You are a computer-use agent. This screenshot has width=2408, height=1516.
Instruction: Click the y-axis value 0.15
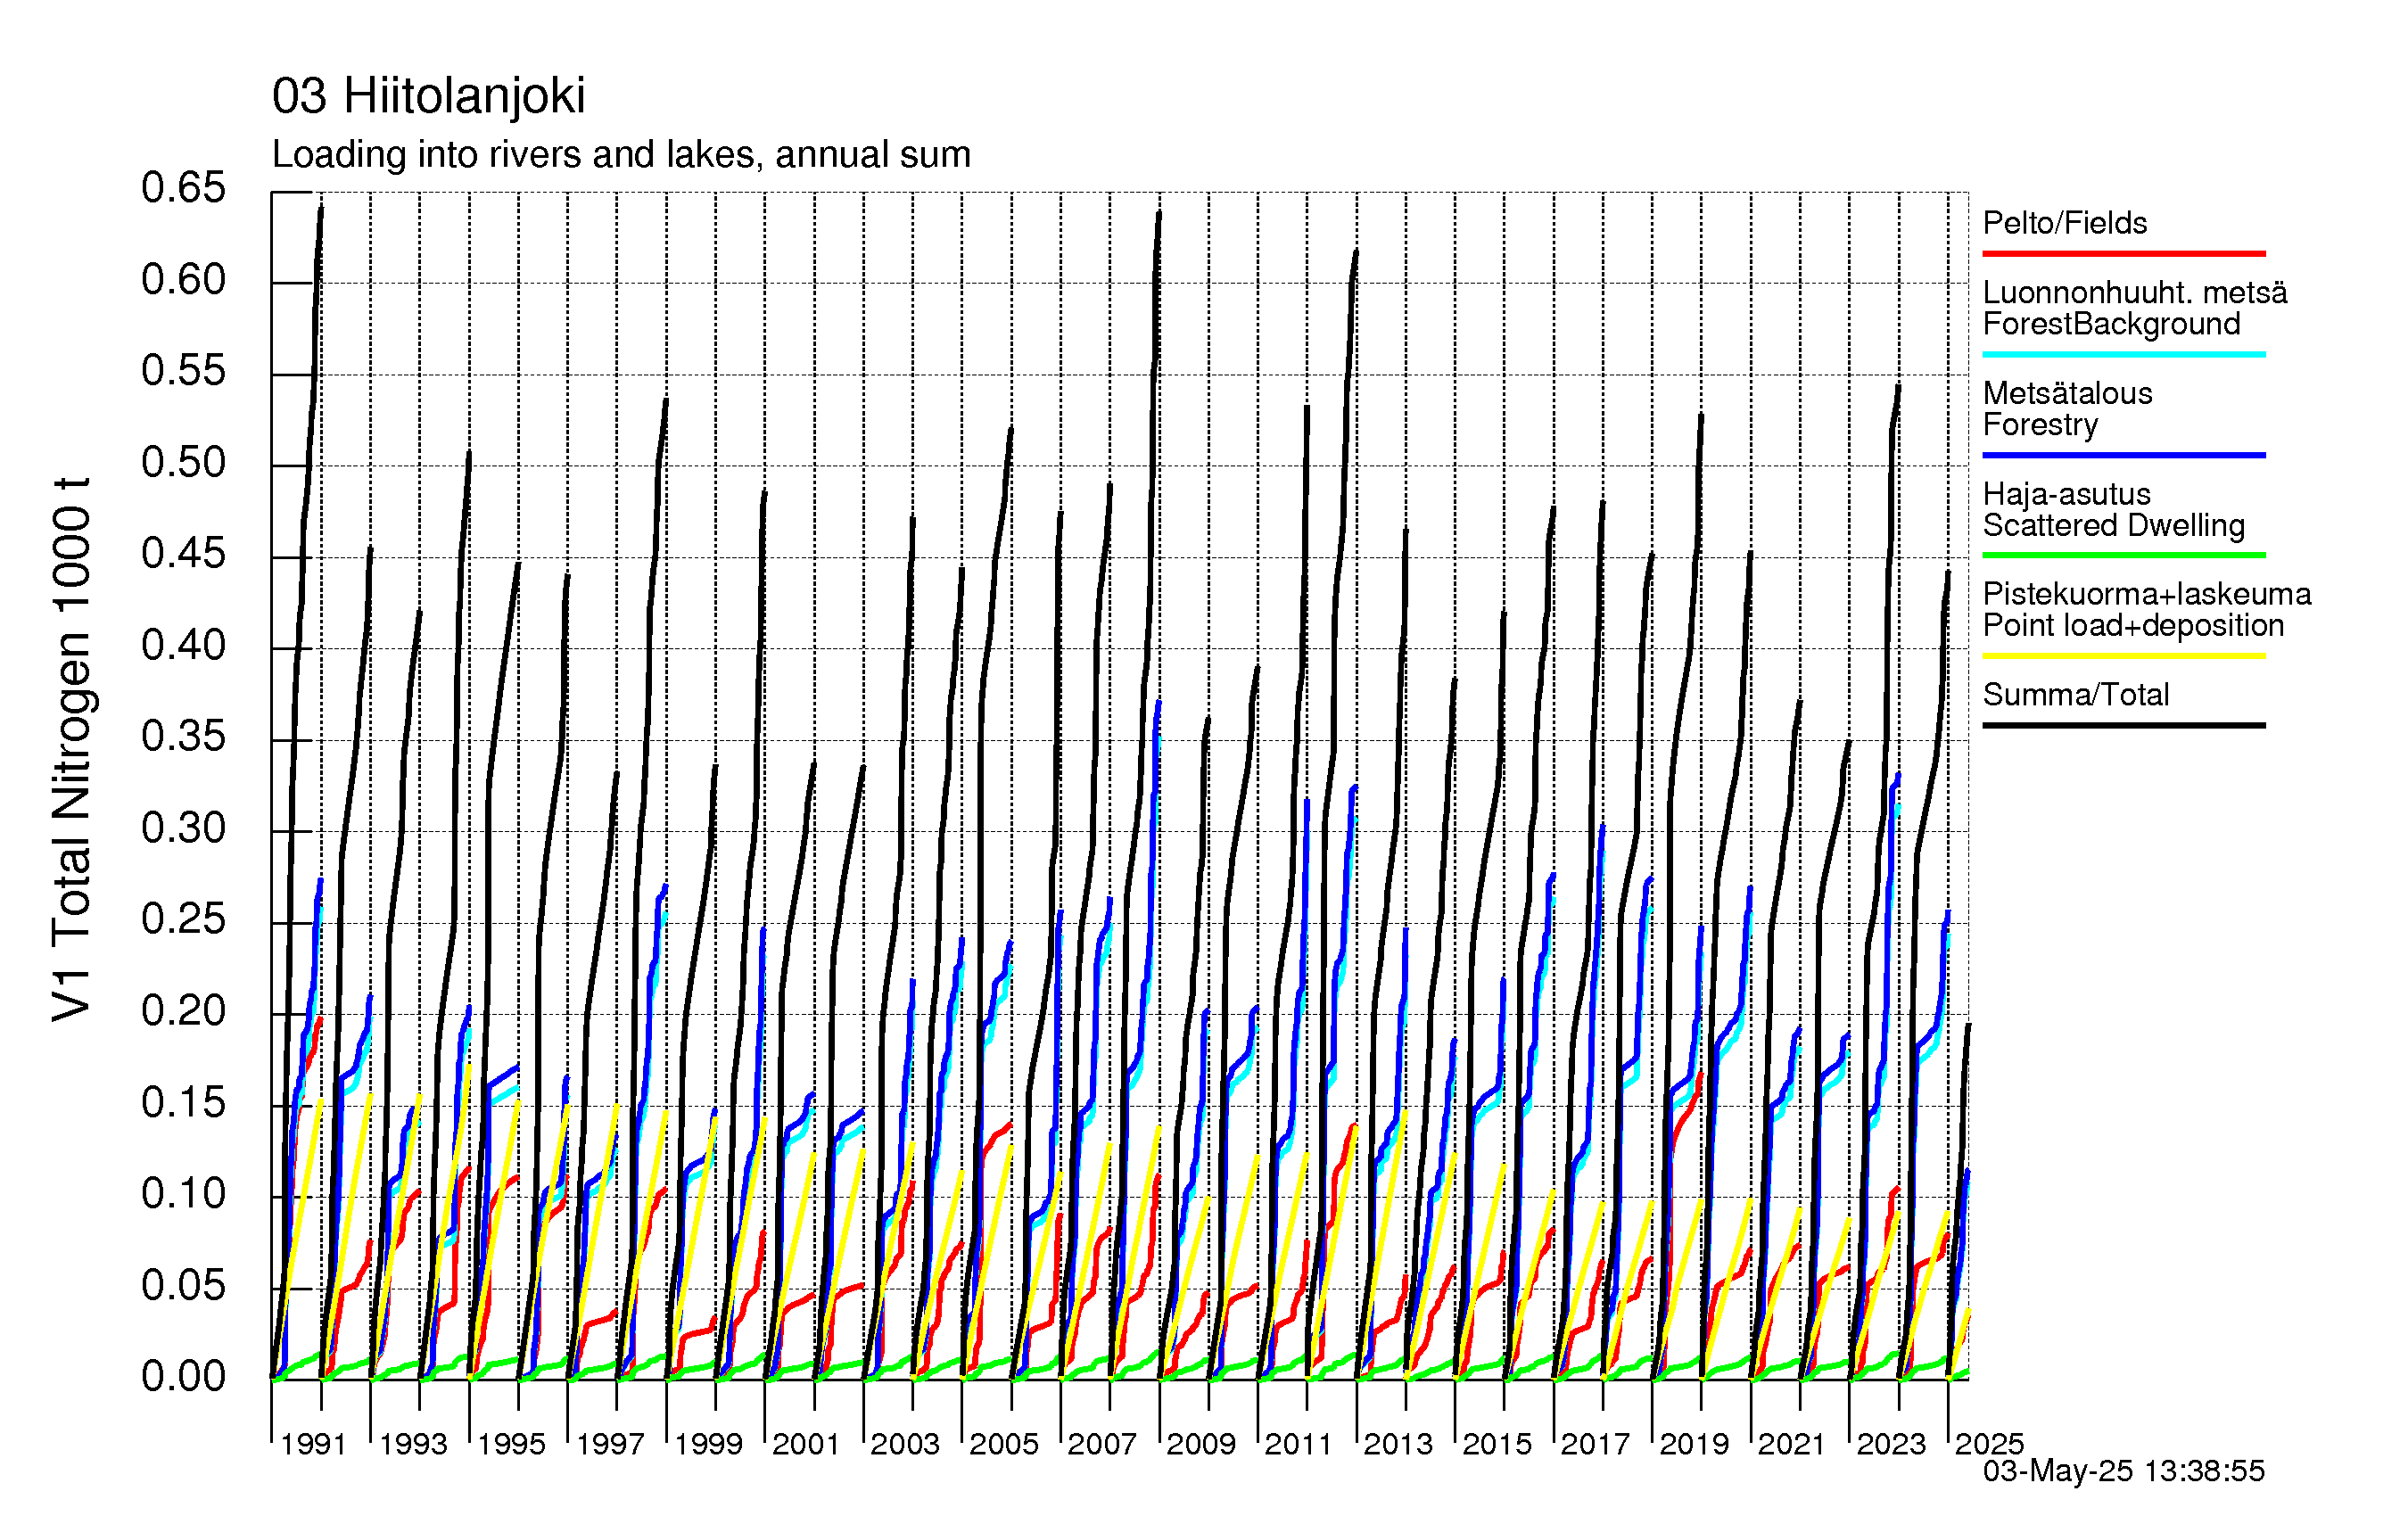click(183, 1103)
